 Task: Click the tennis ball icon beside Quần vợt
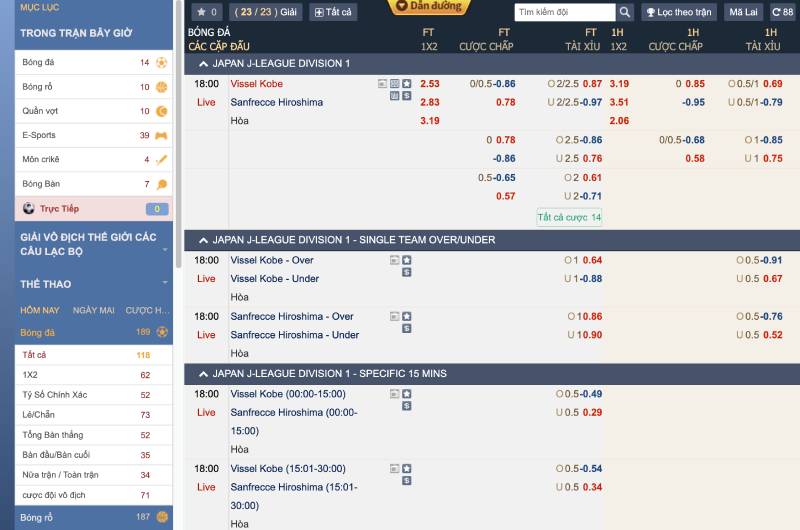(x=161, y=111)
